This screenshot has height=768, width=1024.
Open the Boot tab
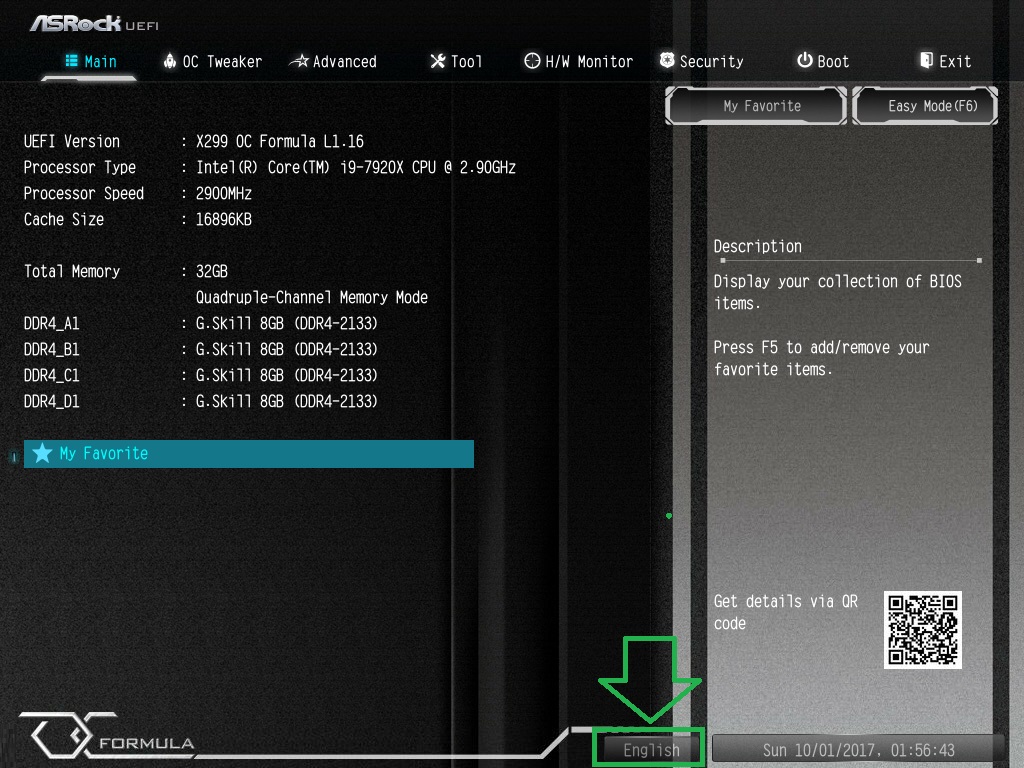pyautogui.click(x=823, y=61)
